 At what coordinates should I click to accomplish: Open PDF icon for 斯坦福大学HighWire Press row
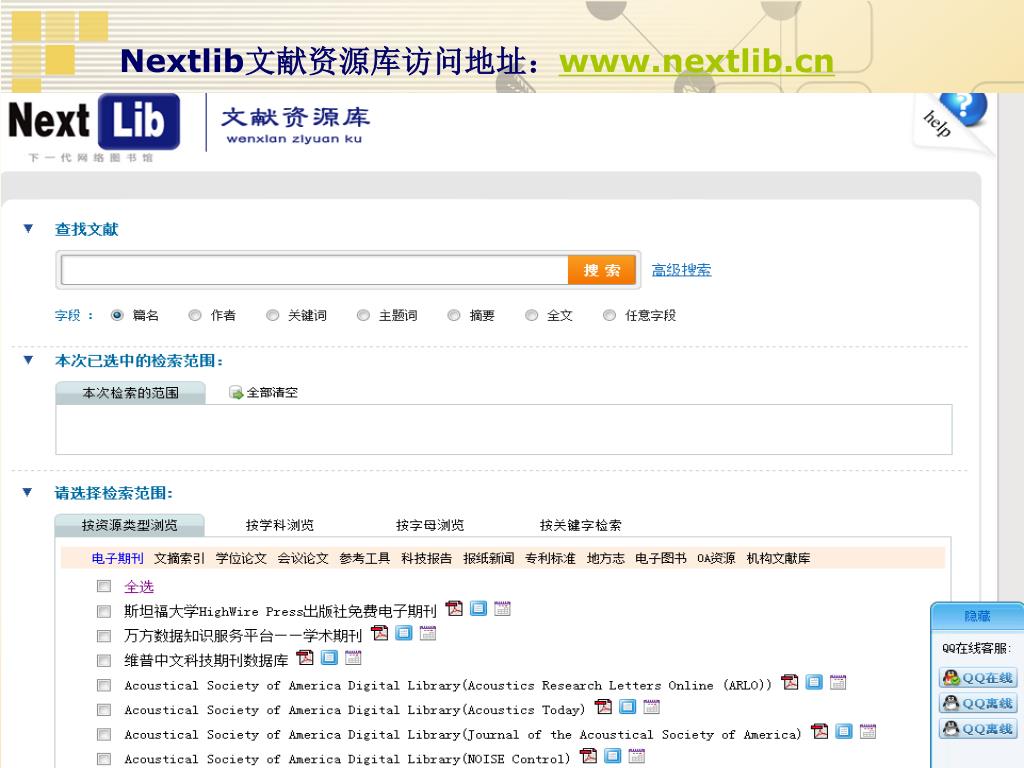454,609
